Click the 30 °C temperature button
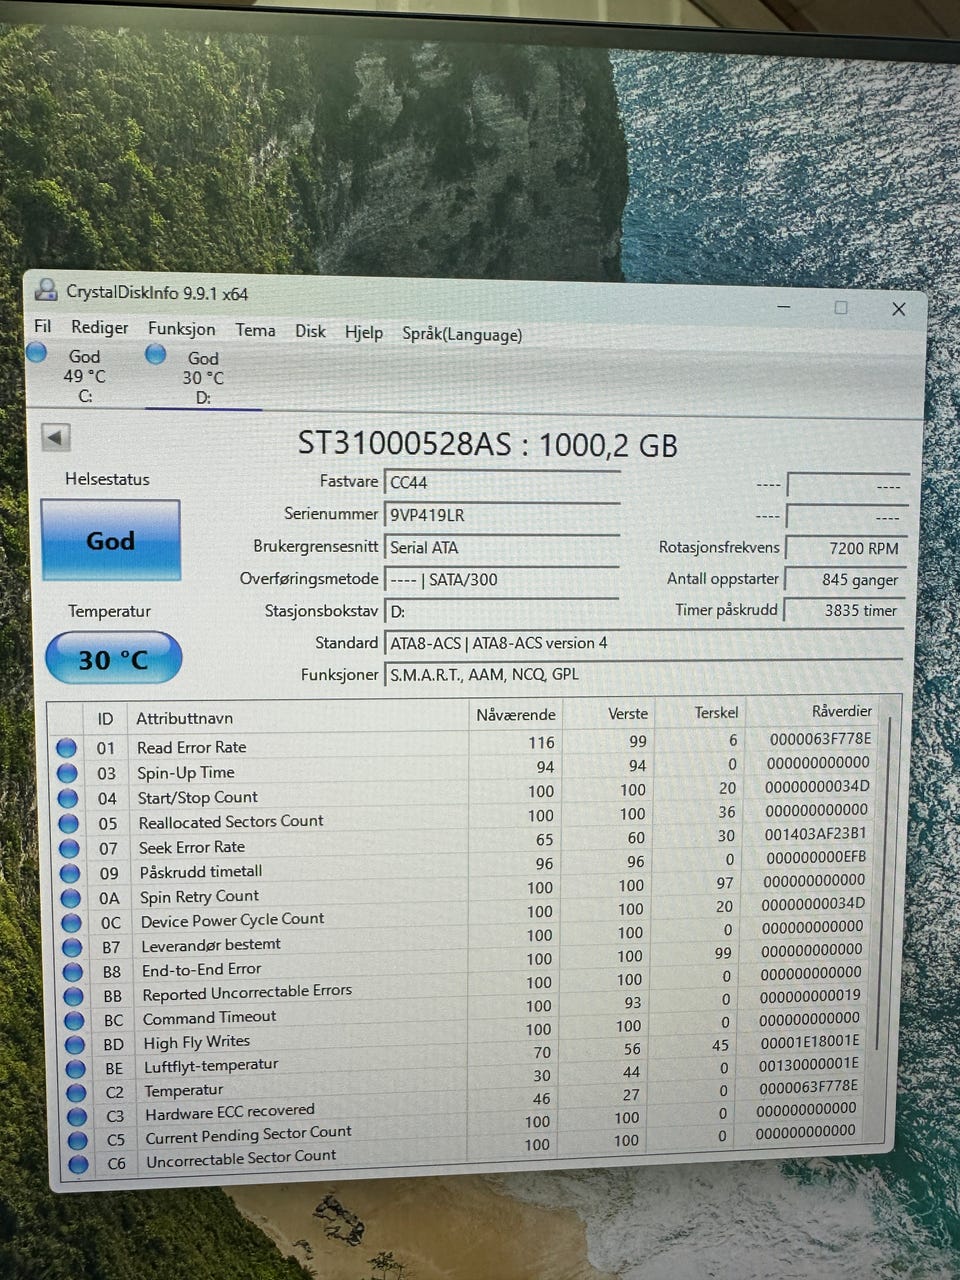Viewport: 960px width, 1280px height. 113,659
